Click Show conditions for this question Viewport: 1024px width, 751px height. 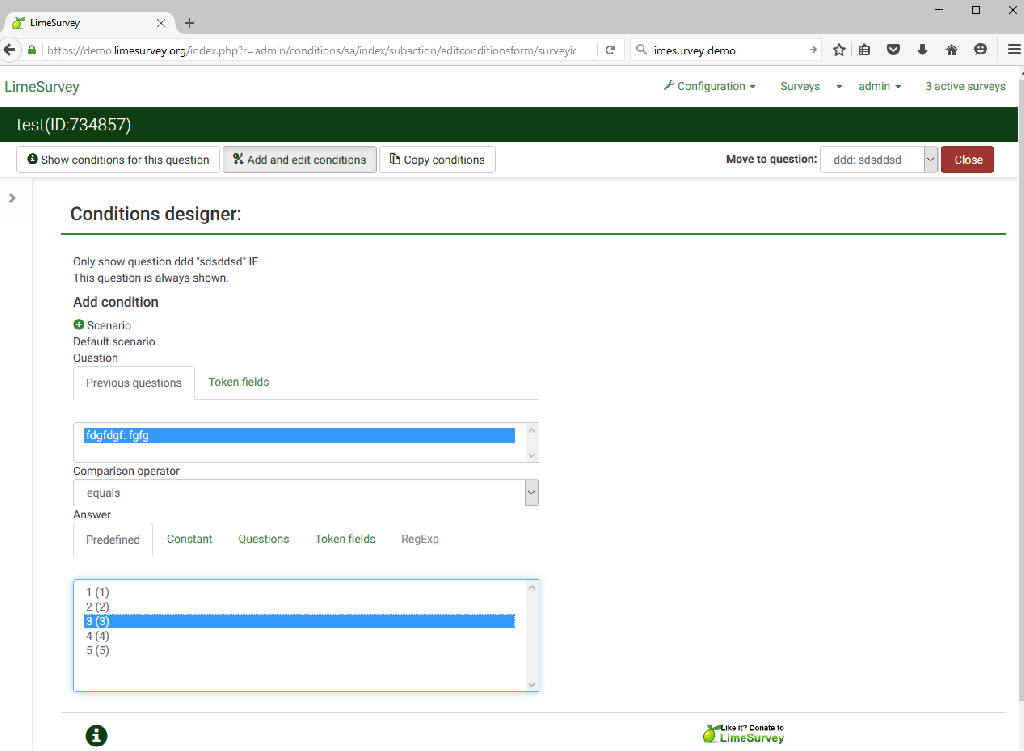tap(118, 160)
